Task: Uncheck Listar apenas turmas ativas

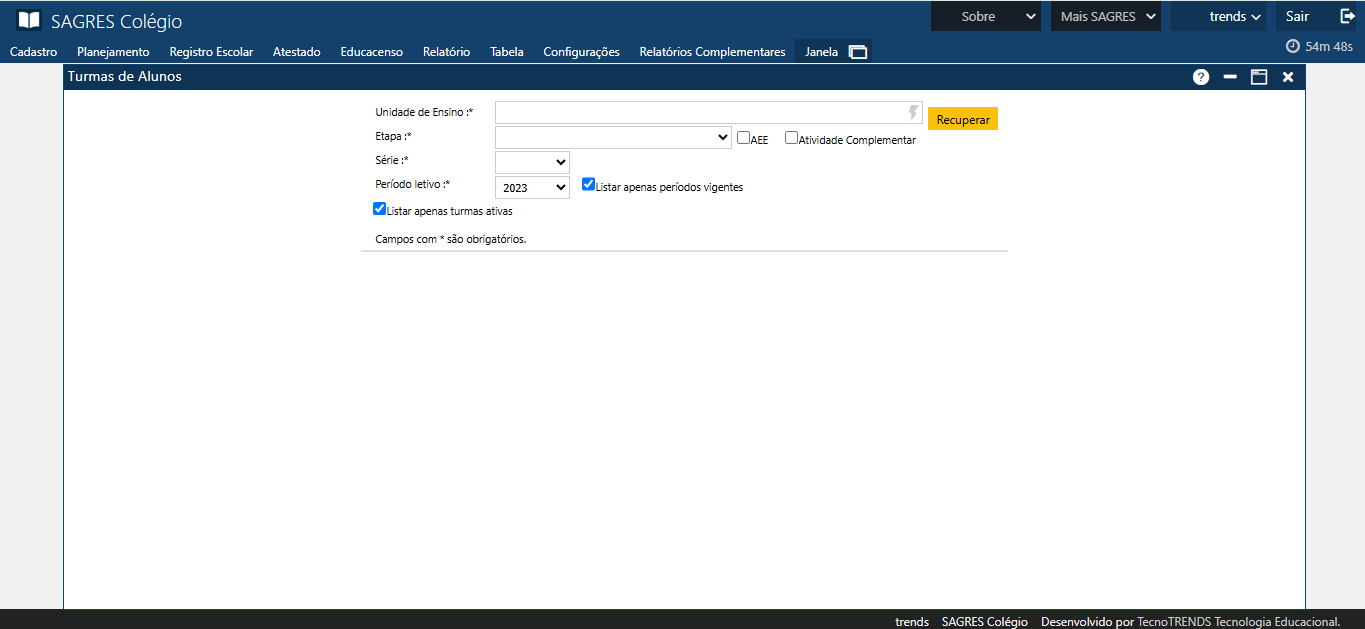Action: (x=379, y=209)
